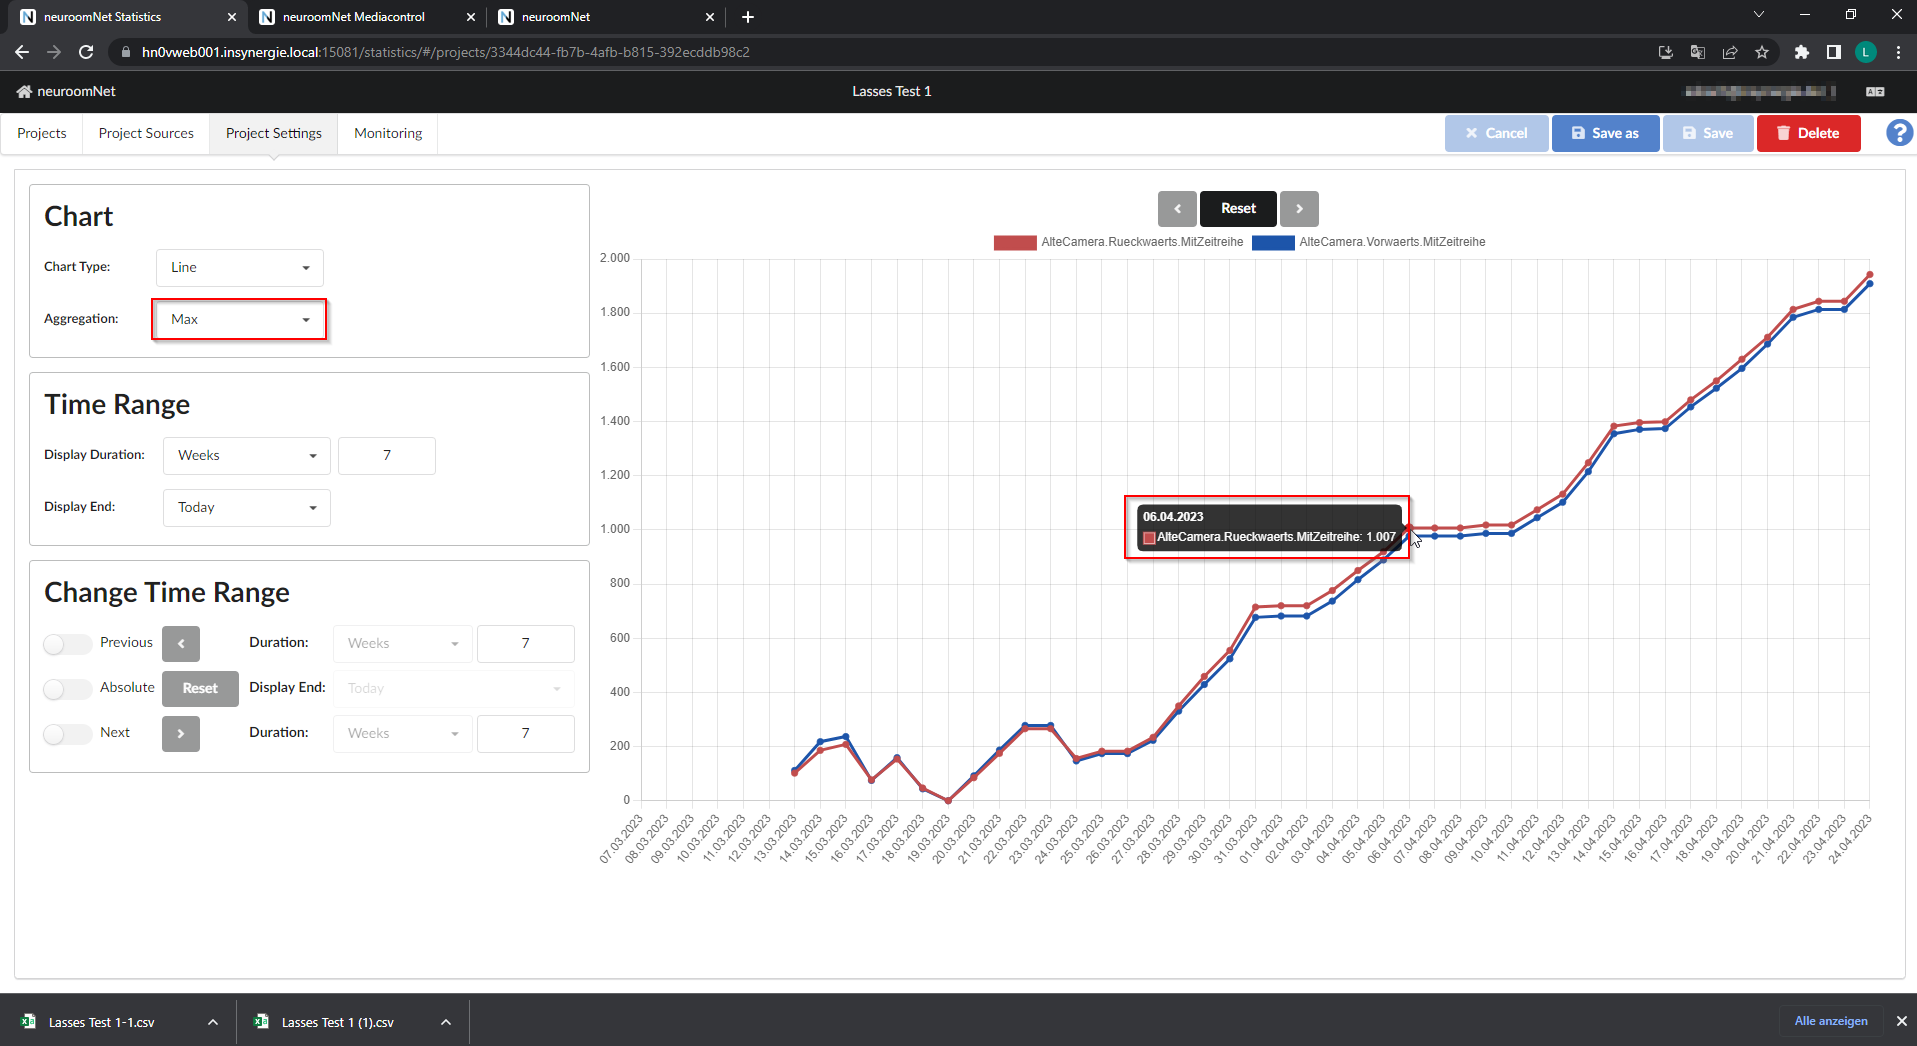Switch to the Monitoring tab
Screen dimensions: 1917x1046
tap(387, 133)
